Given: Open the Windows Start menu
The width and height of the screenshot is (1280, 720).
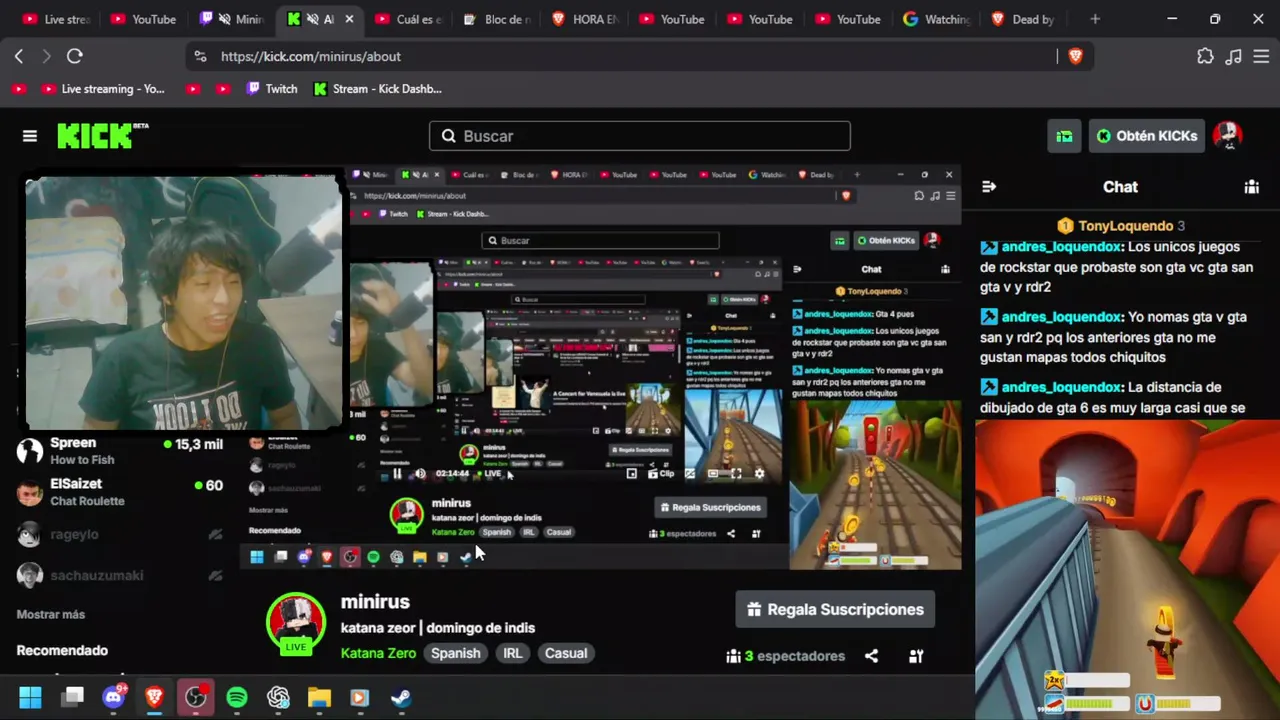Looking at the screenshot, I should 30,698.
